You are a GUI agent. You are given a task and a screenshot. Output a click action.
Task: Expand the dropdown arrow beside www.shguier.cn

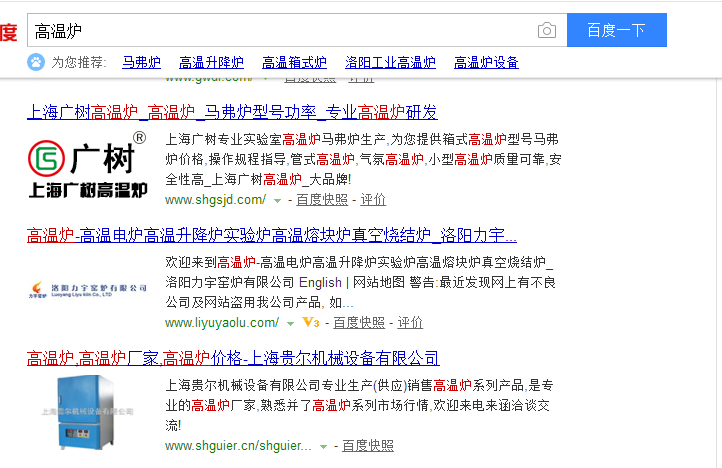[323, 446]
